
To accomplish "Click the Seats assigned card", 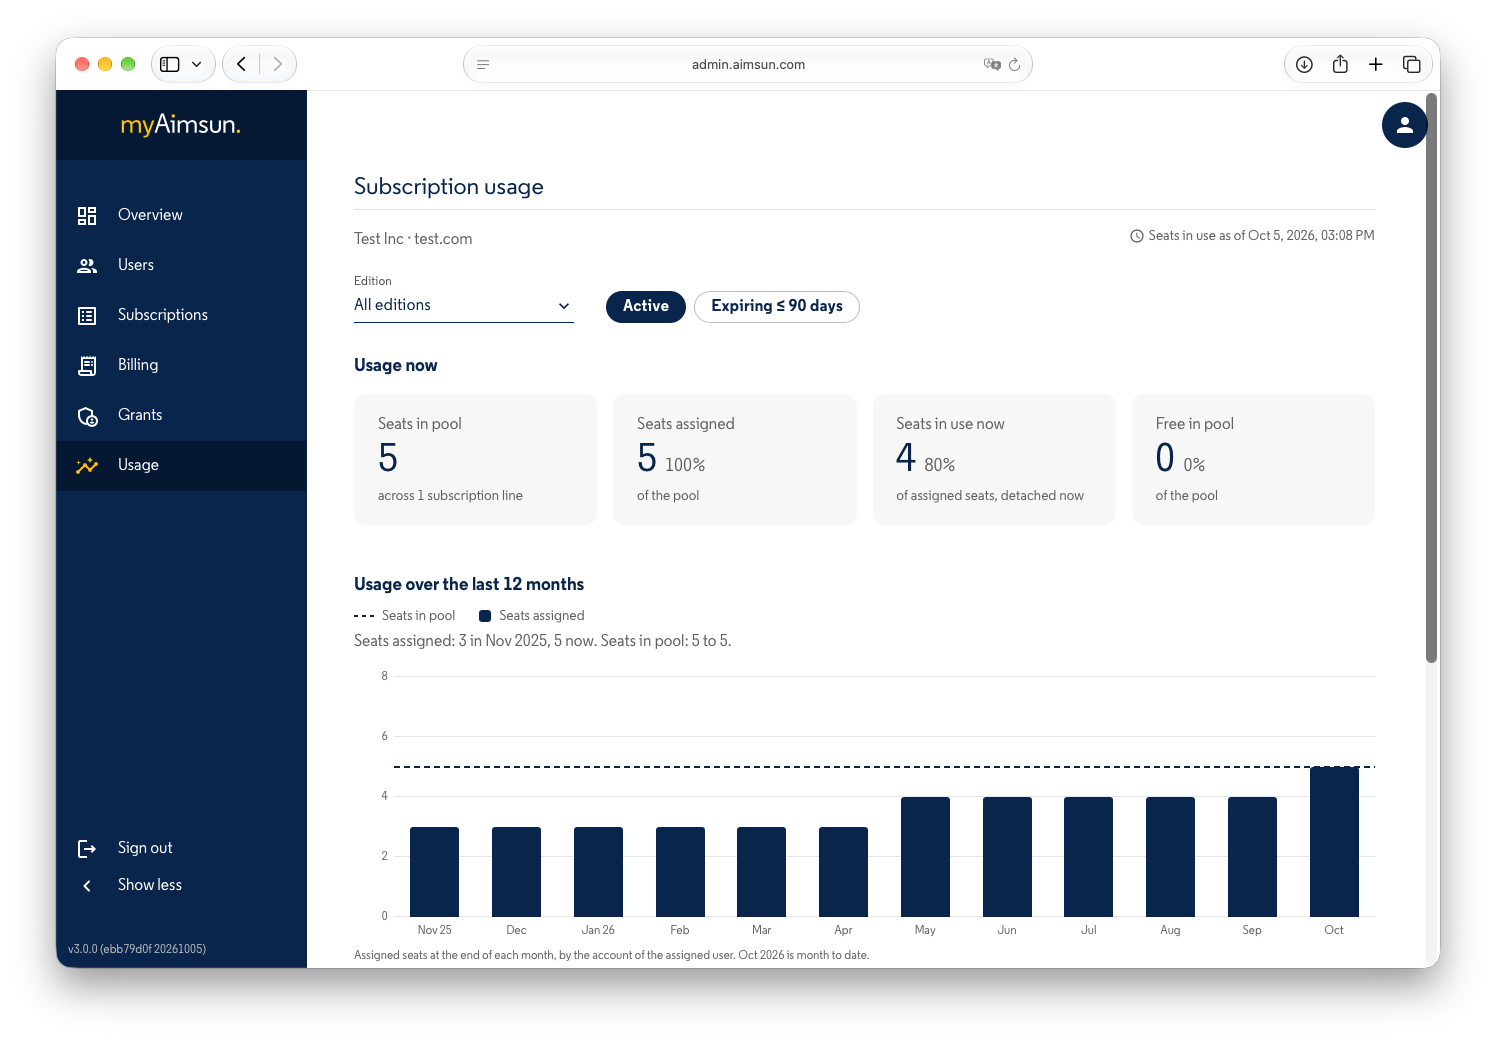I will [x=735, y=459].
